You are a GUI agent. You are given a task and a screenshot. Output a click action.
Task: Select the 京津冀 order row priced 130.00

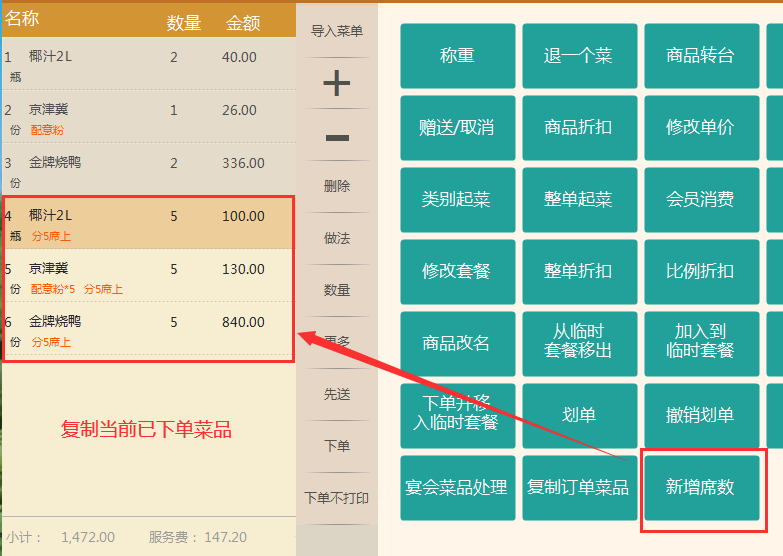click(x=148, y=276)
